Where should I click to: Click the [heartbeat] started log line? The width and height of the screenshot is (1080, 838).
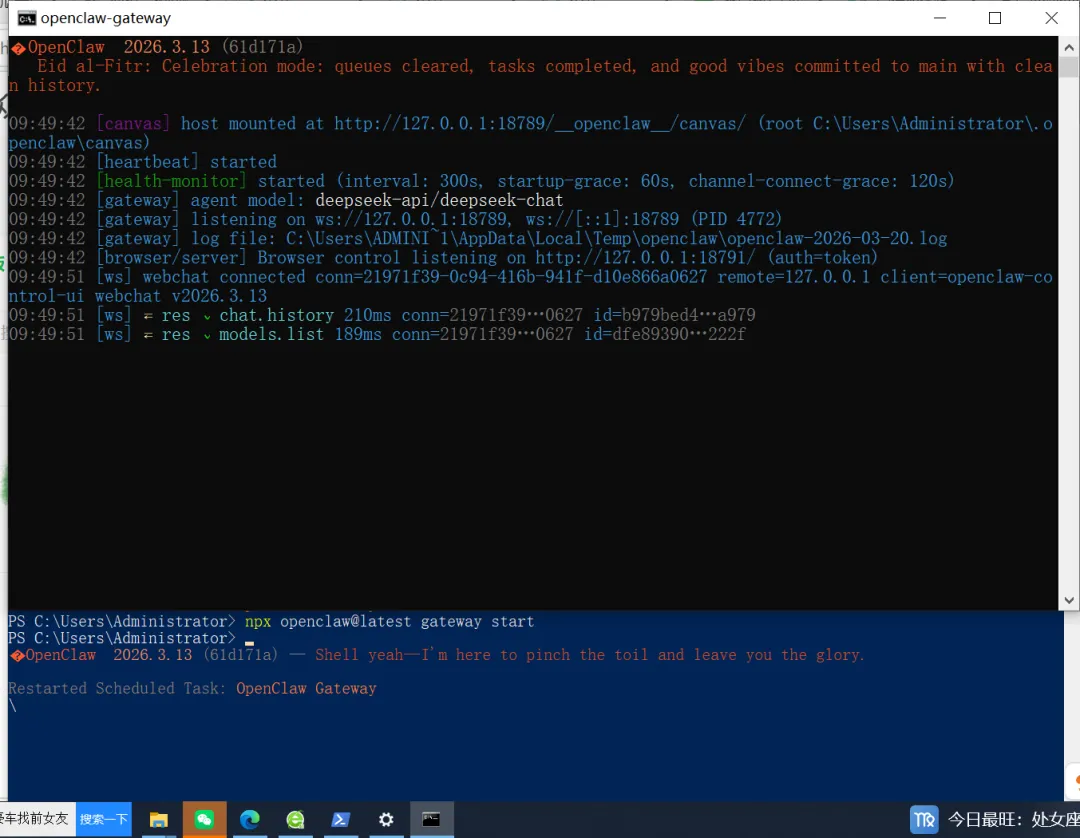[143, 162]
